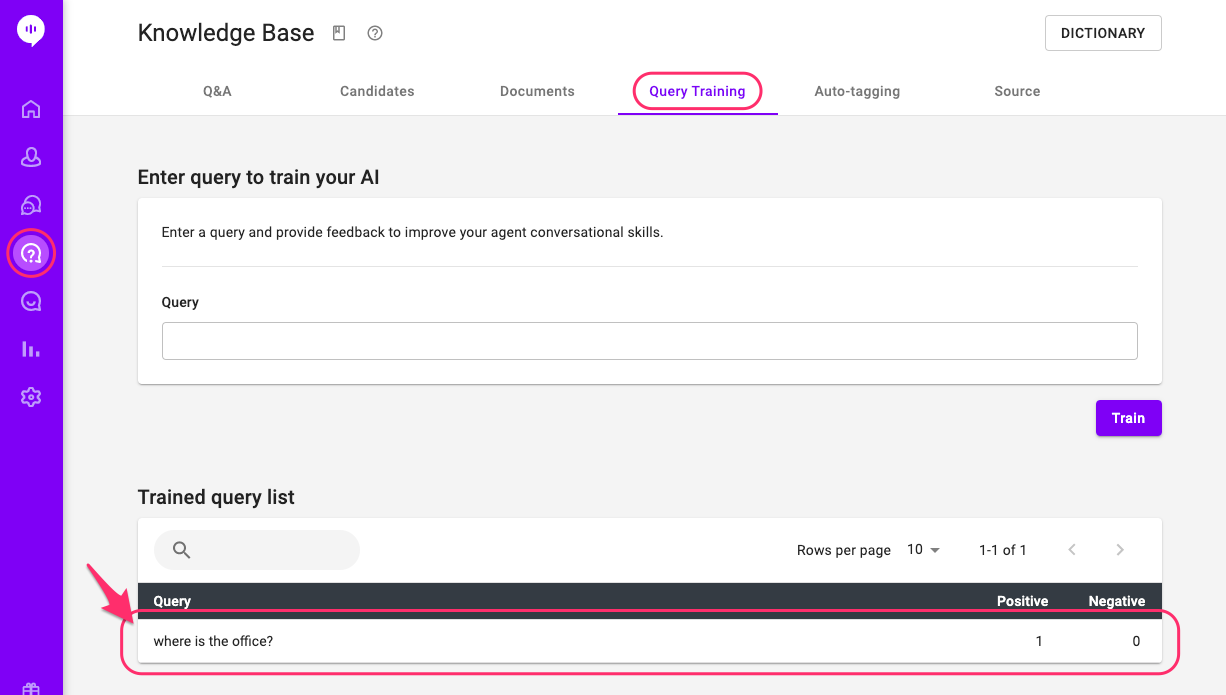Viewport: 1226px width, 695px height.
Task: Focus the Query input field
Action: click(x=650, y=341)
